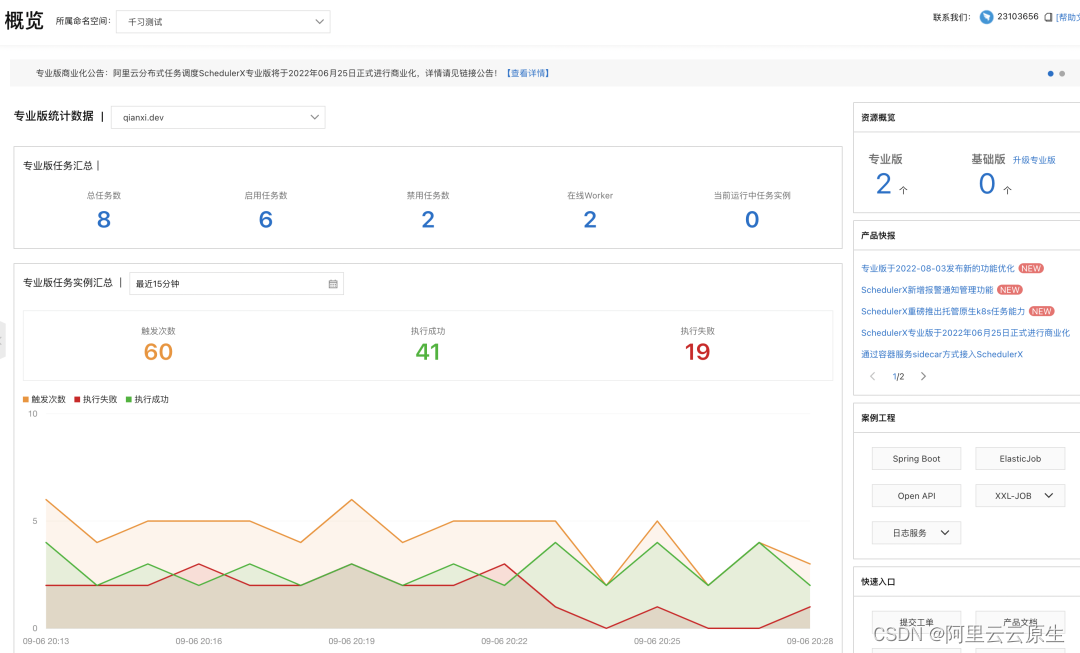Select the first announcement carousel dot

point(1050,74)
